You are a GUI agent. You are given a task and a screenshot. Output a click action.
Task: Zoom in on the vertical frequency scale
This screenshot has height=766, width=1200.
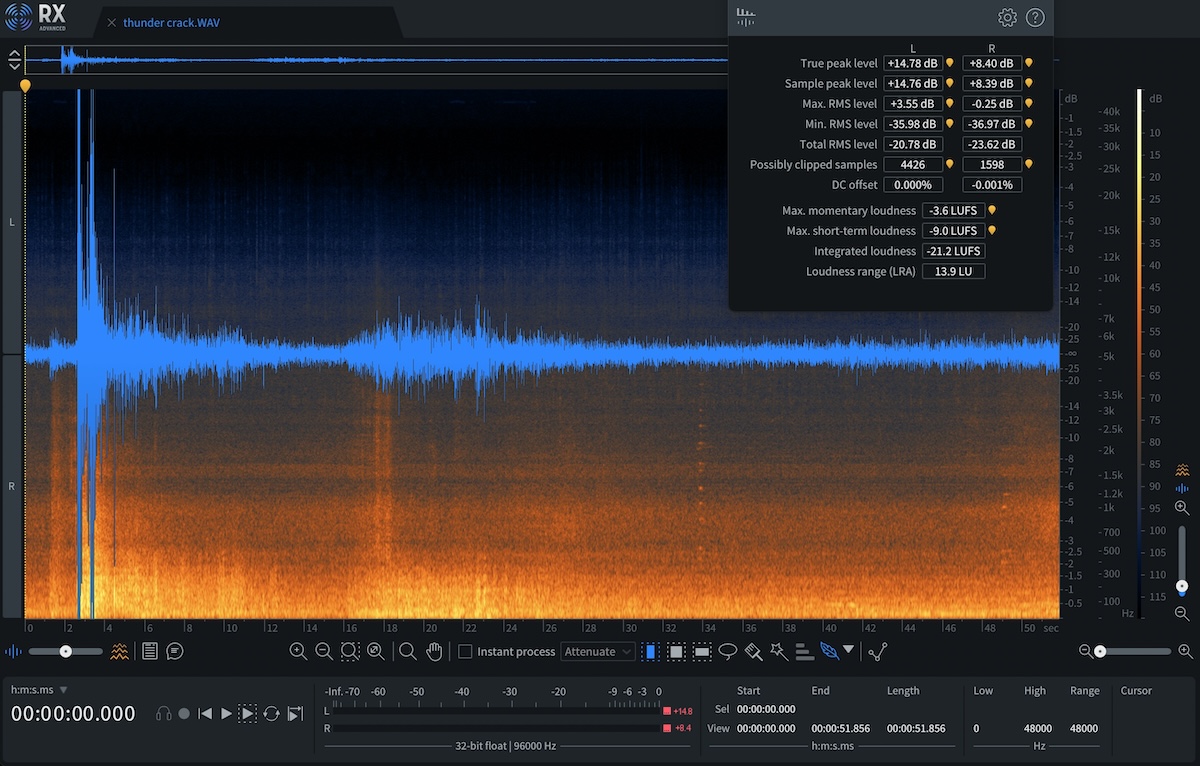[x=1182, y=508]
